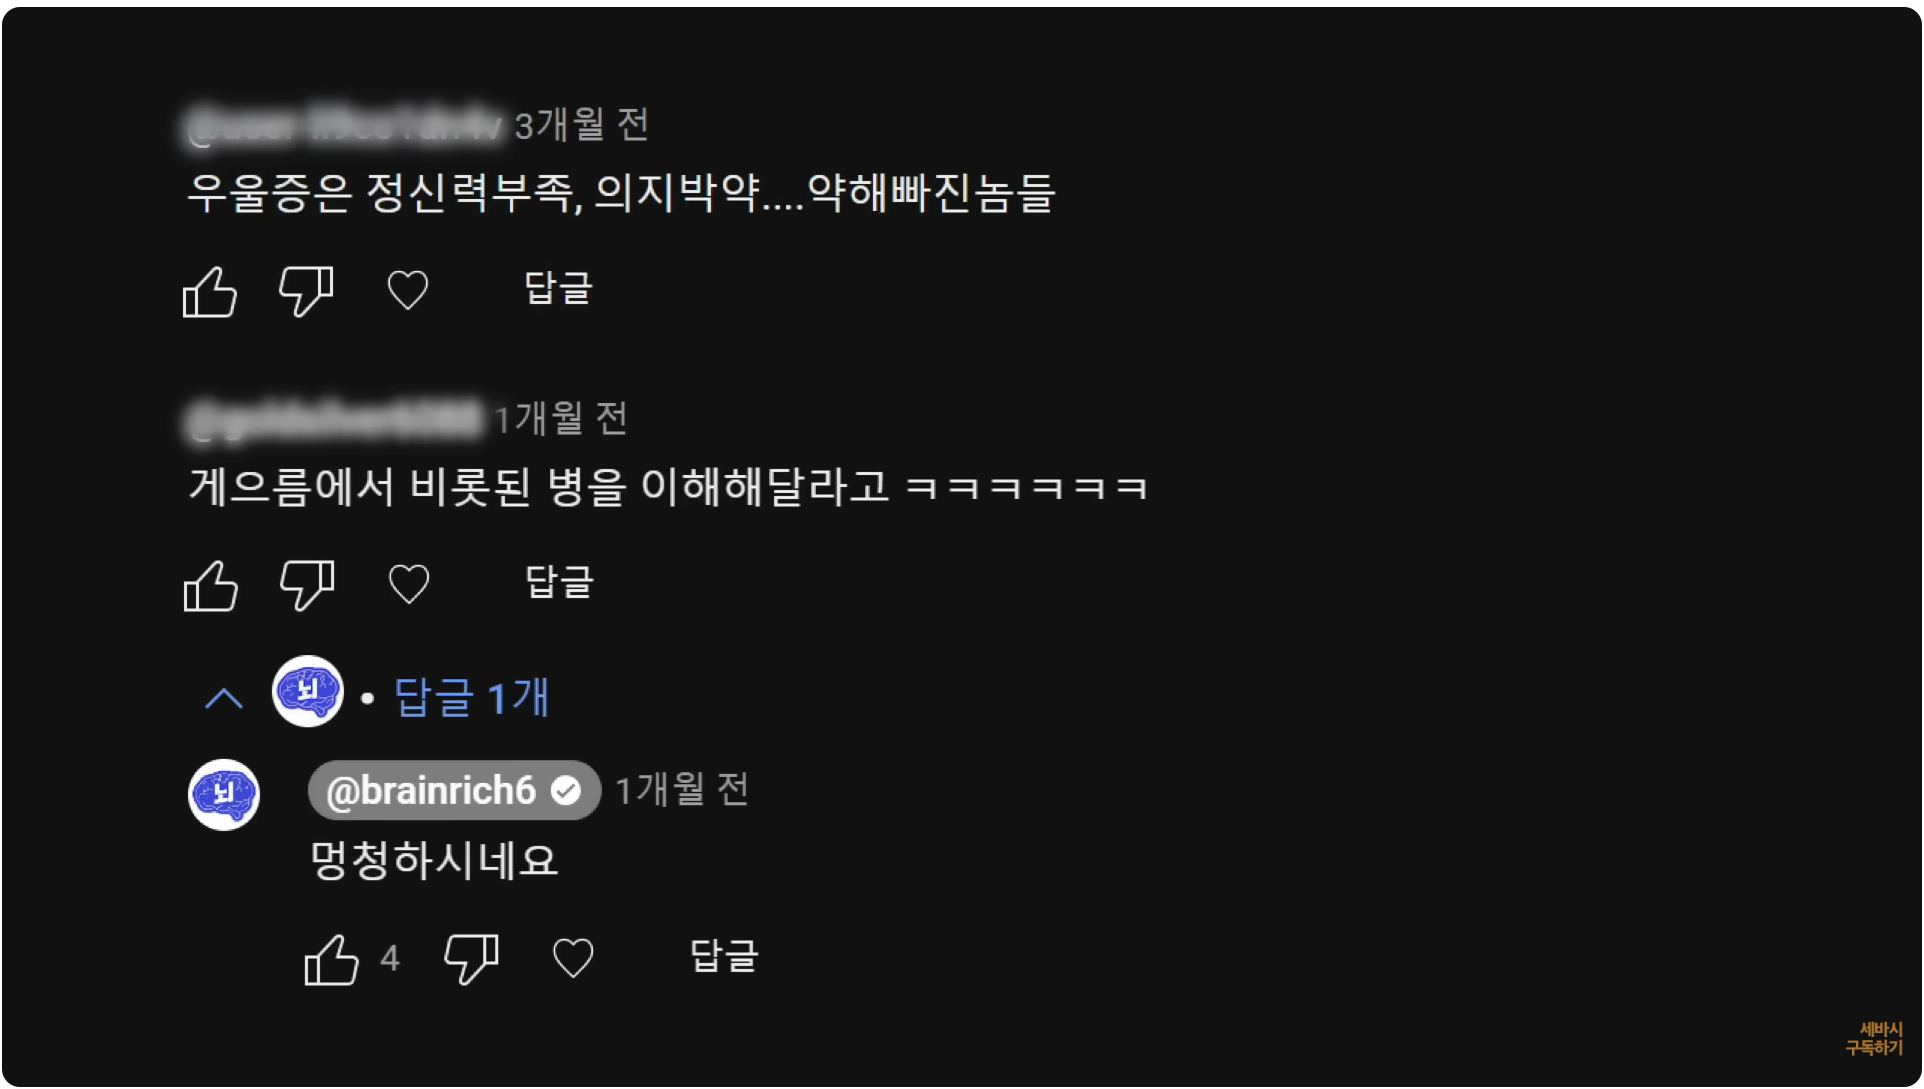Image resolution: width=1924 pixels, height=1089 pixels.
Task: Heart the 게으름에서 비롯된 병 comment
Action: (409, 584)
